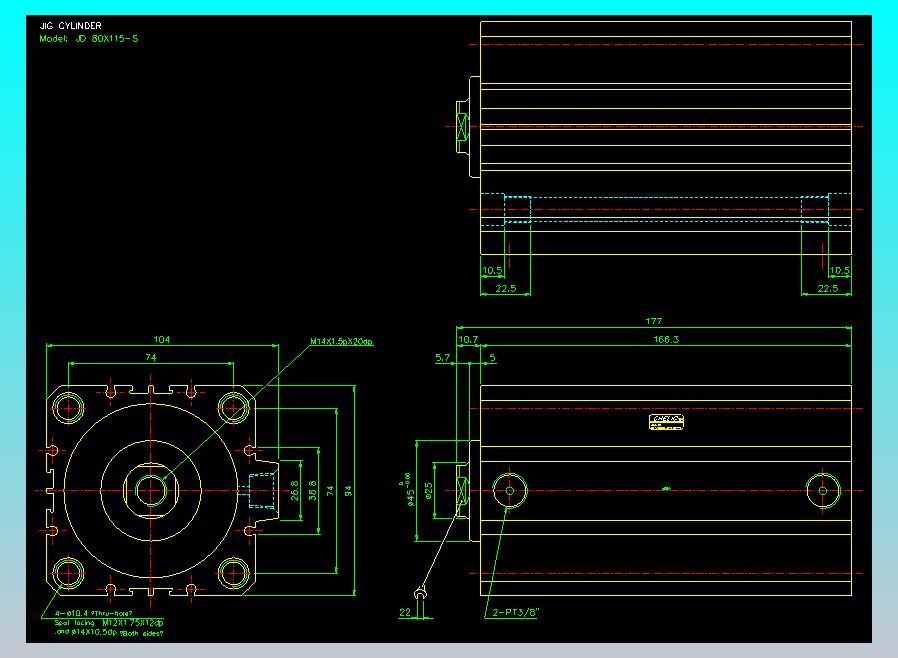The image size is (898, 658).
Task: Click the right port circle in side view
Action: [x=822, y=490]
